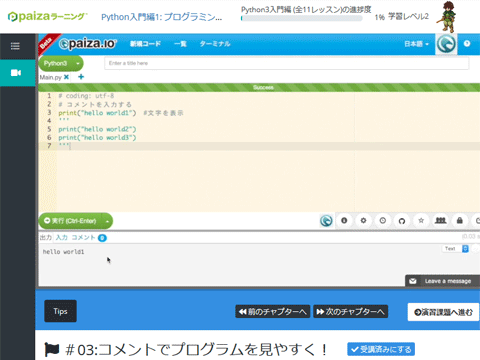Expand the run button dropdown arrow

pos(107,221)
